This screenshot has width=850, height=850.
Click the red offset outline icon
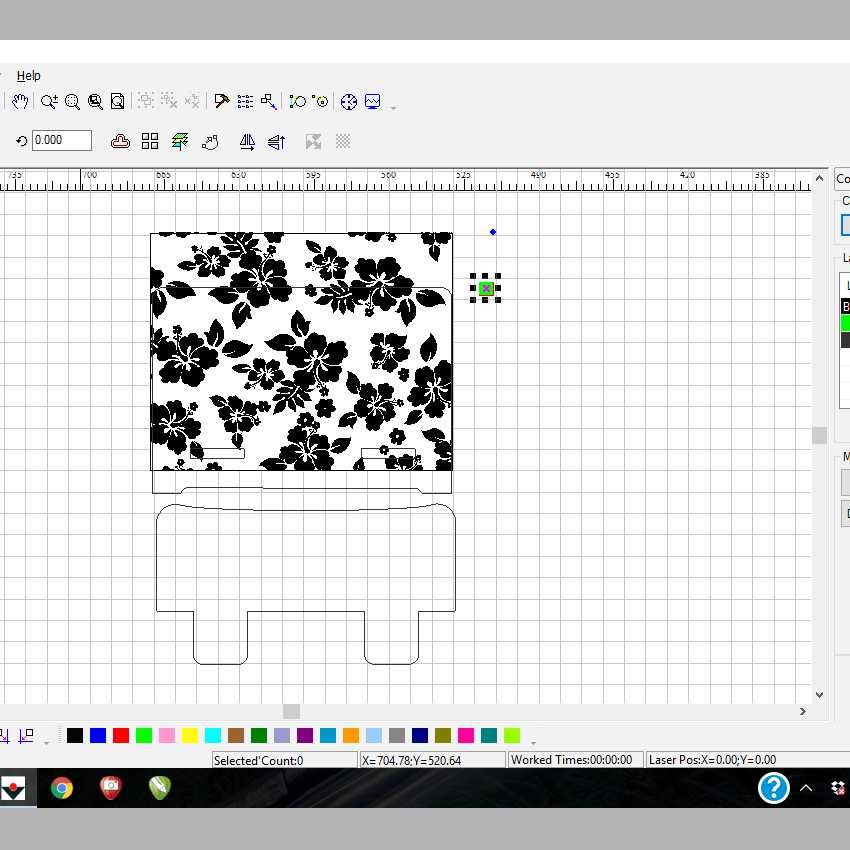pyautogui.click(x=120, y=141)
